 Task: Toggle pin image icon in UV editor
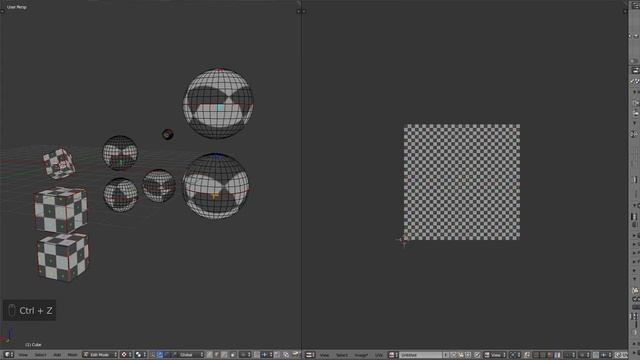[477, 355]
